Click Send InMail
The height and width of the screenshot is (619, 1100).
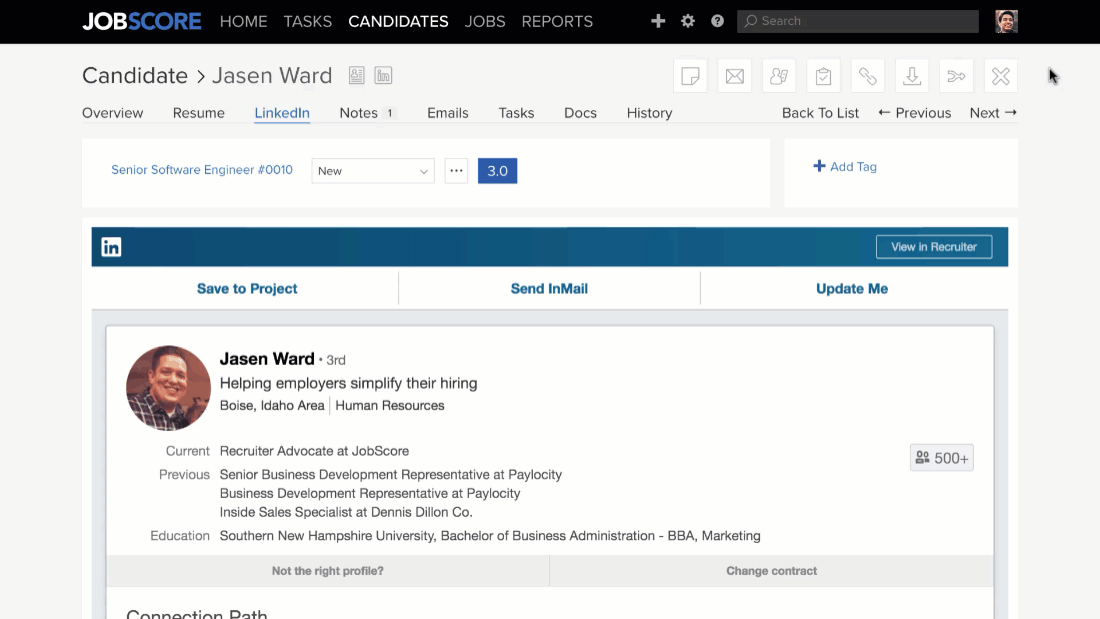click(549, 288)
